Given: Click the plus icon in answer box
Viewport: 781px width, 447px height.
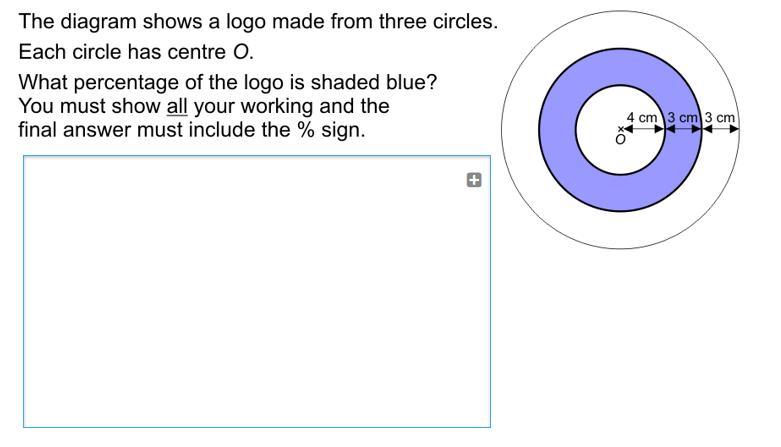Looking at the screenshot, I should tap(474, 180).
